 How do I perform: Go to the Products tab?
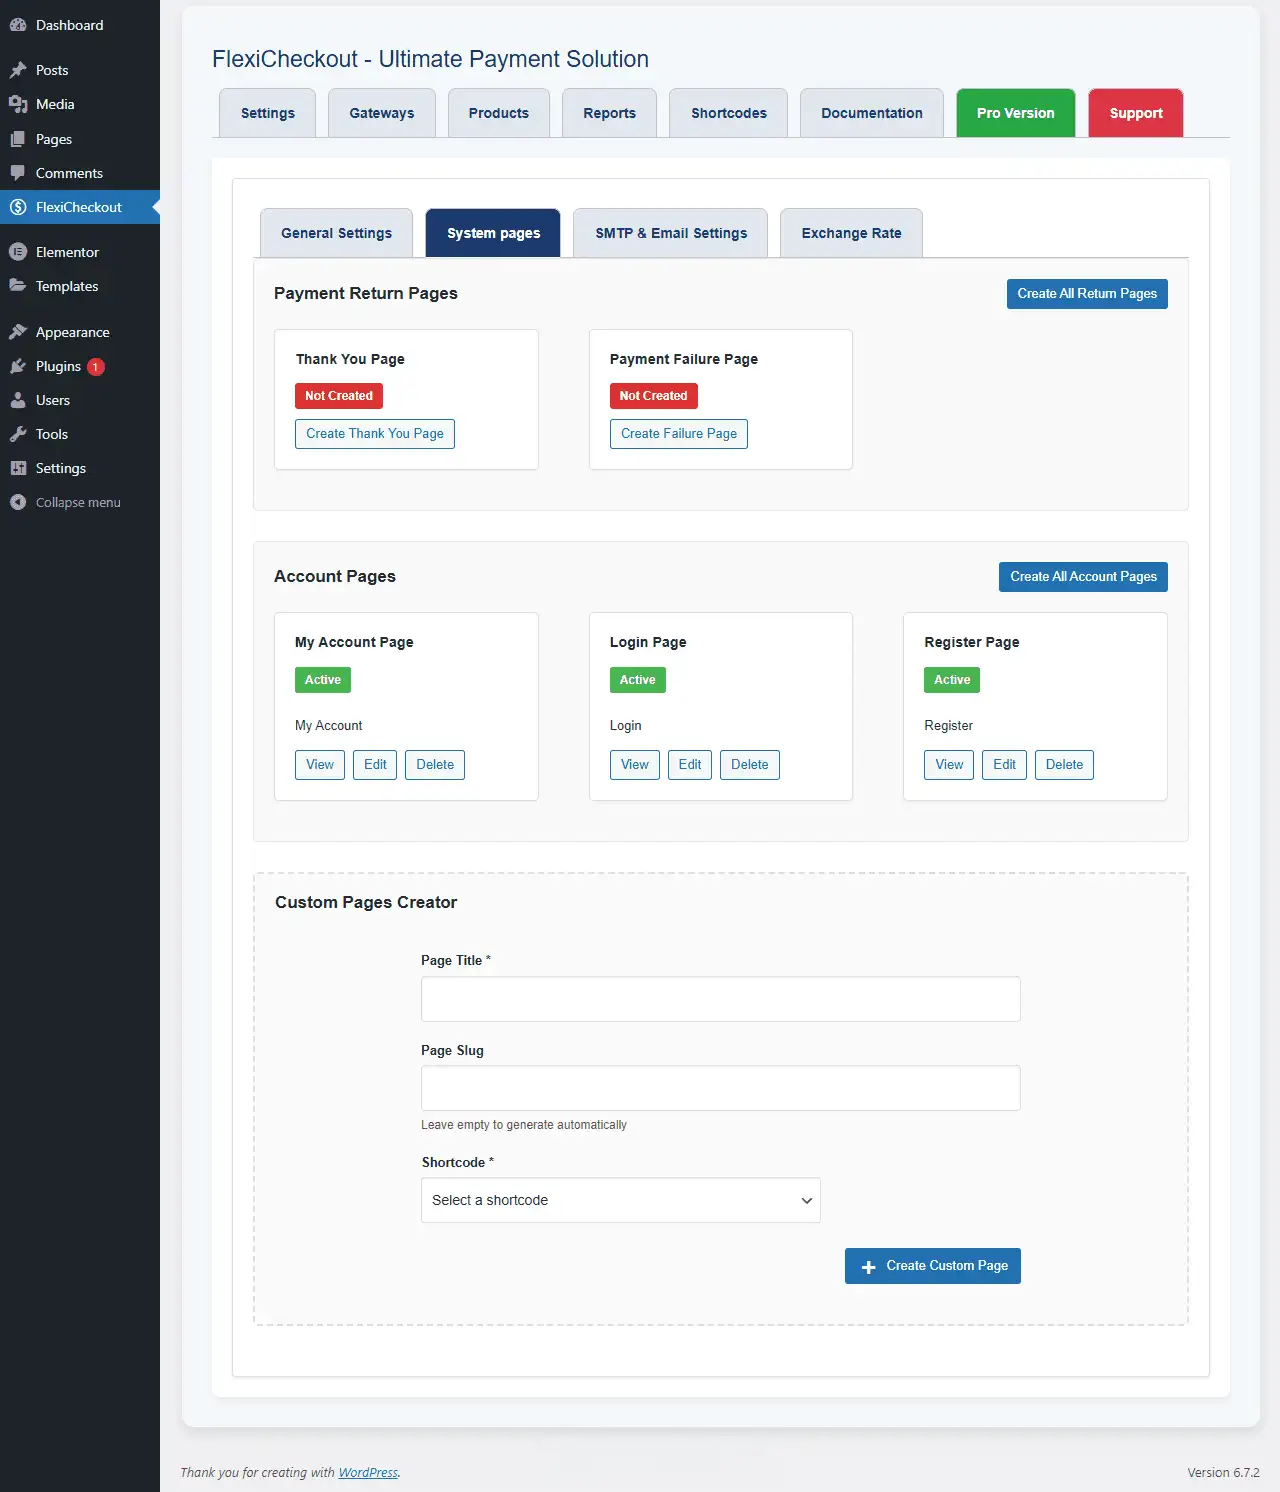(x=499, y=113)
